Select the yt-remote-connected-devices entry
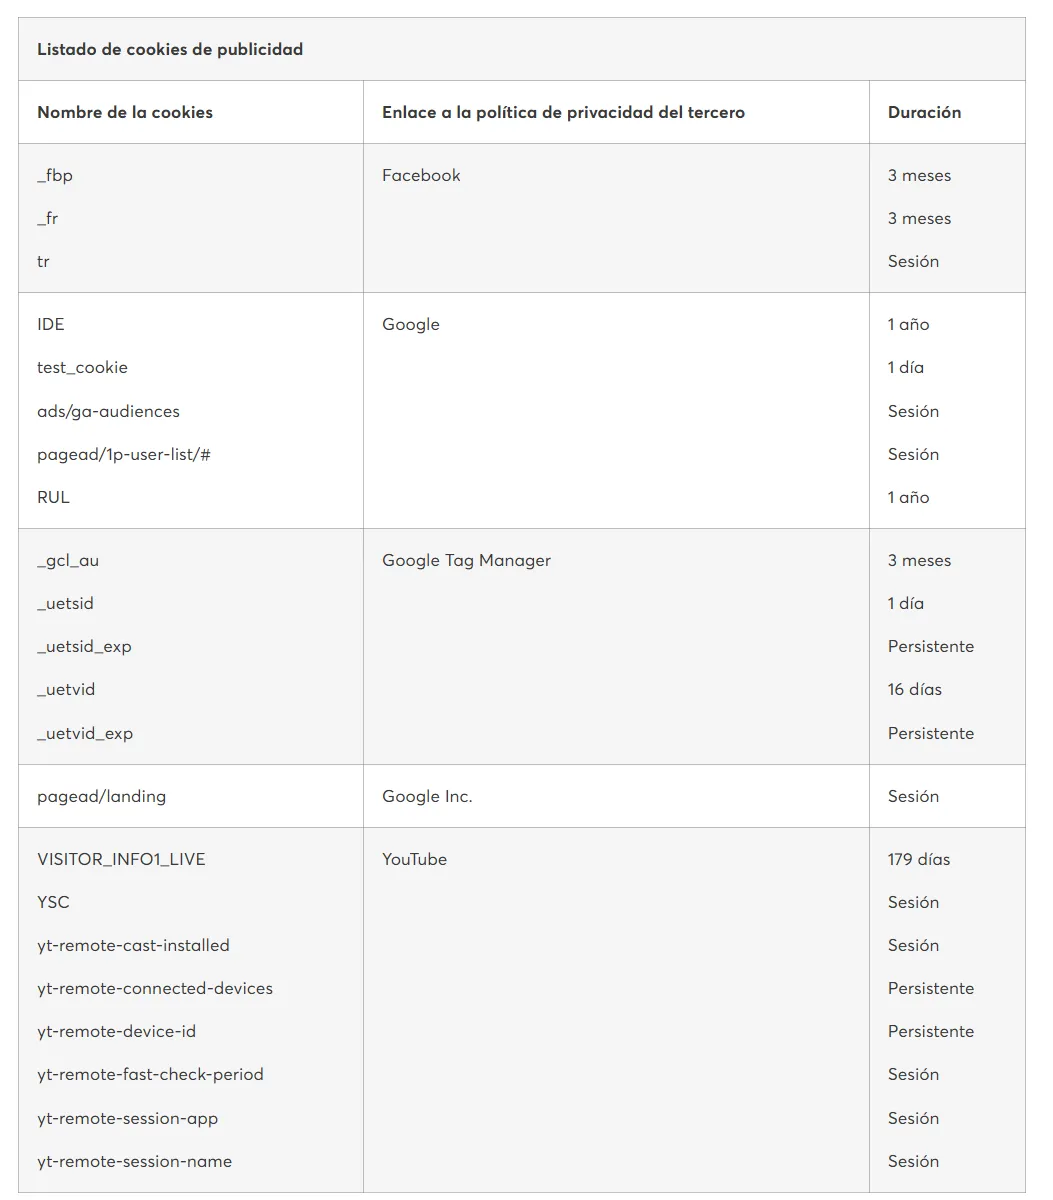This screenshot has height=1200, width=1053. pos(155,988)
